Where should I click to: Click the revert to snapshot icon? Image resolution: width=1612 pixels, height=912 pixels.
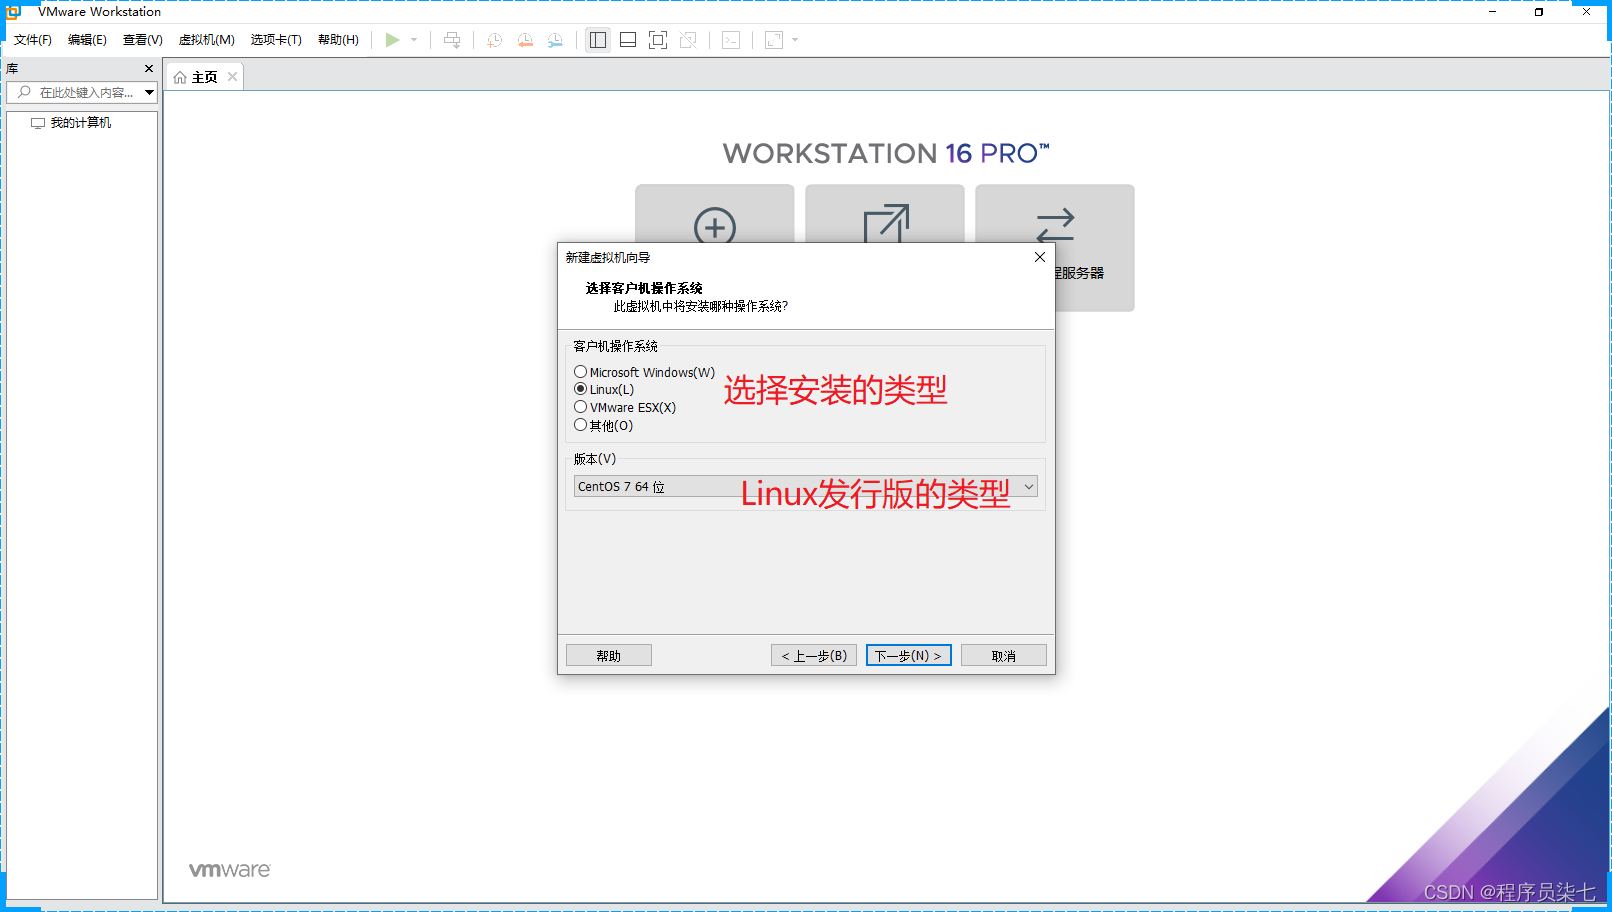[525, 40]
